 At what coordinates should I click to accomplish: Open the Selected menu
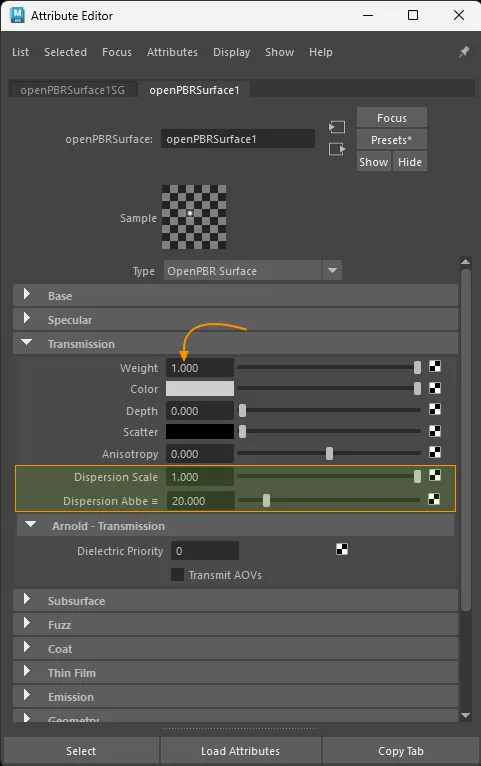pos(65,52)
